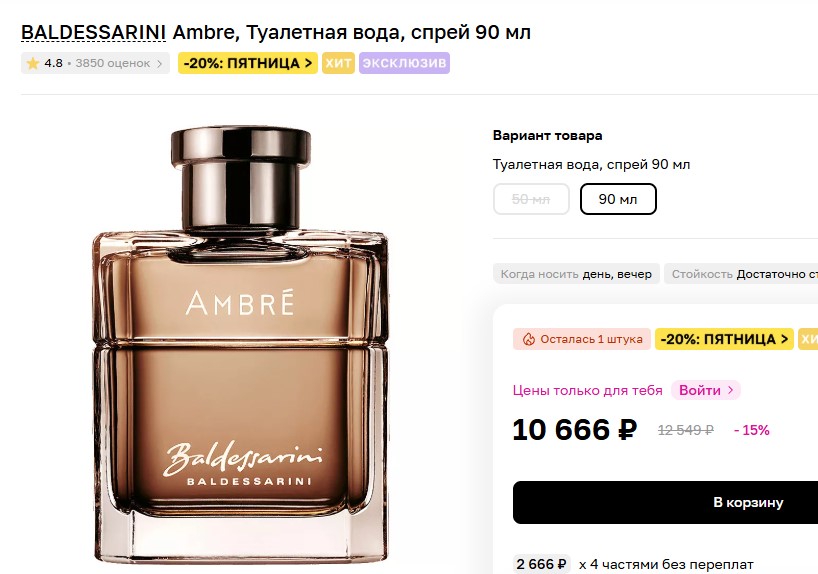
Task: Click the yellow rating star icon
Action: [33, 64]
